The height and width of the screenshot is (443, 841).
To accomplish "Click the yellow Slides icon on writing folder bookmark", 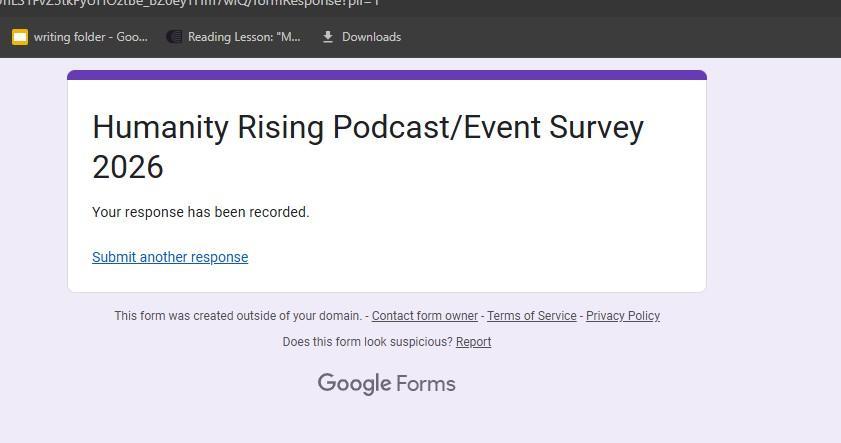I will [x=20, y=37].
